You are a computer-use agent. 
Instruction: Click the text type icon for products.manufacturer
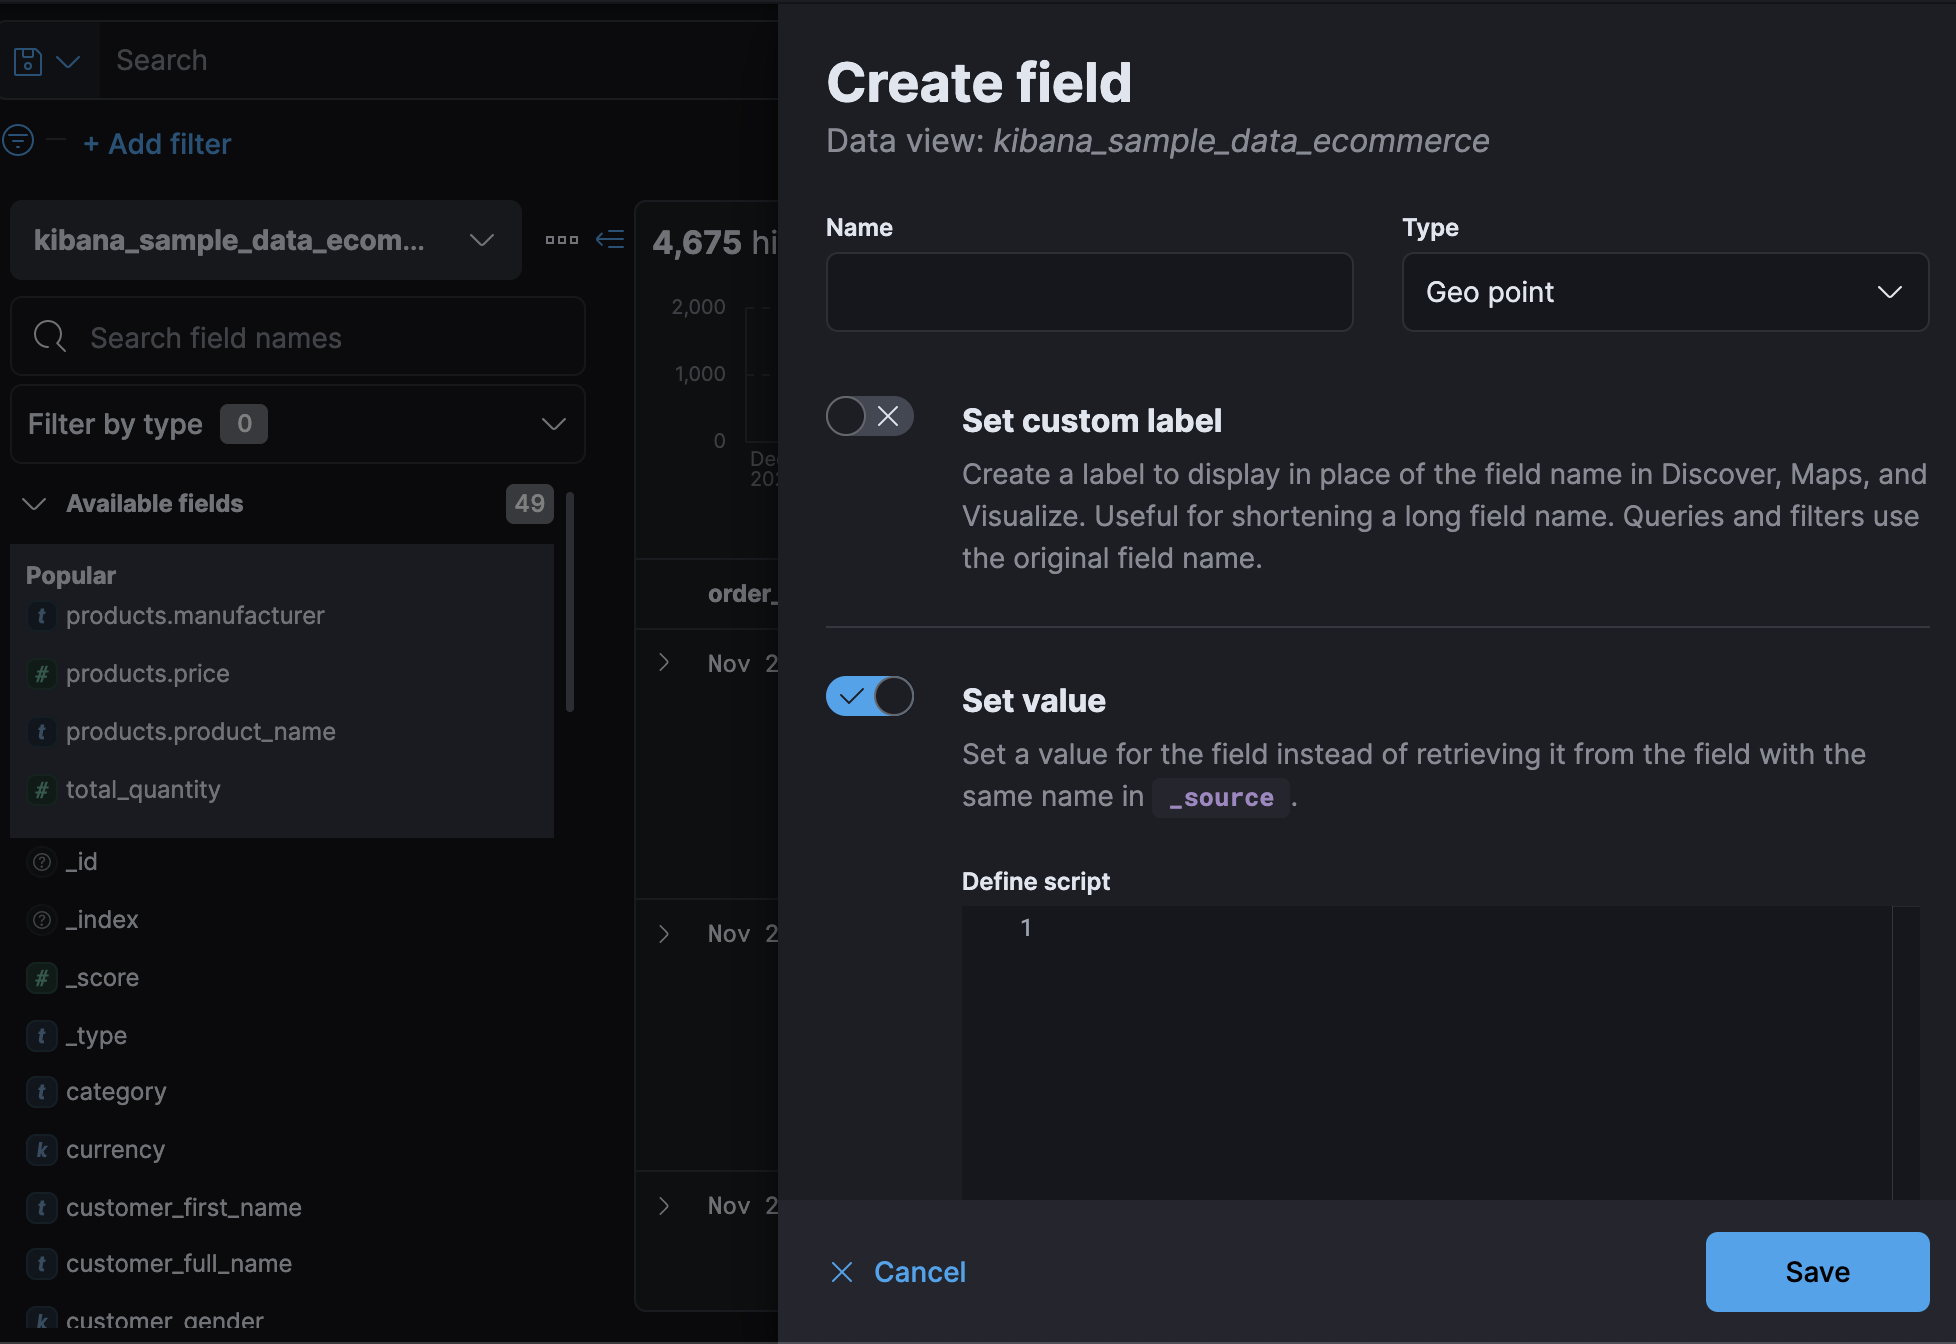(x=41, y=616)
